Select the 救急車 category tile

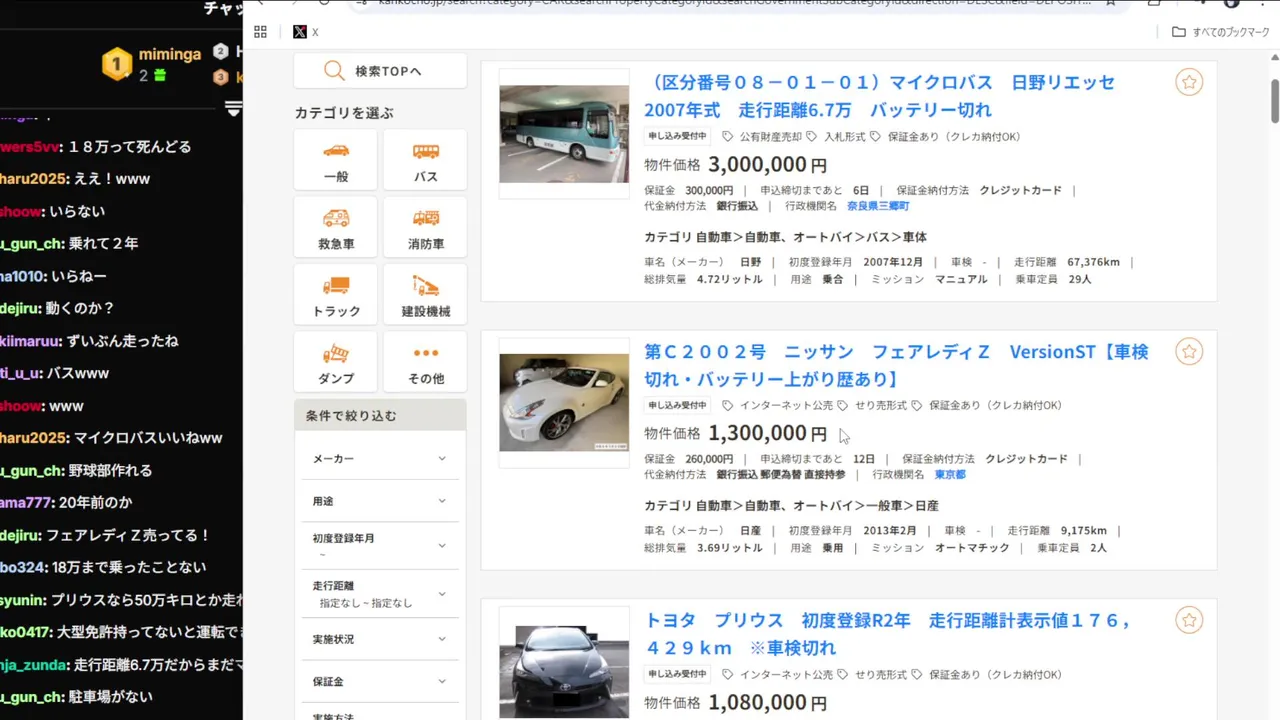point(336,227)
